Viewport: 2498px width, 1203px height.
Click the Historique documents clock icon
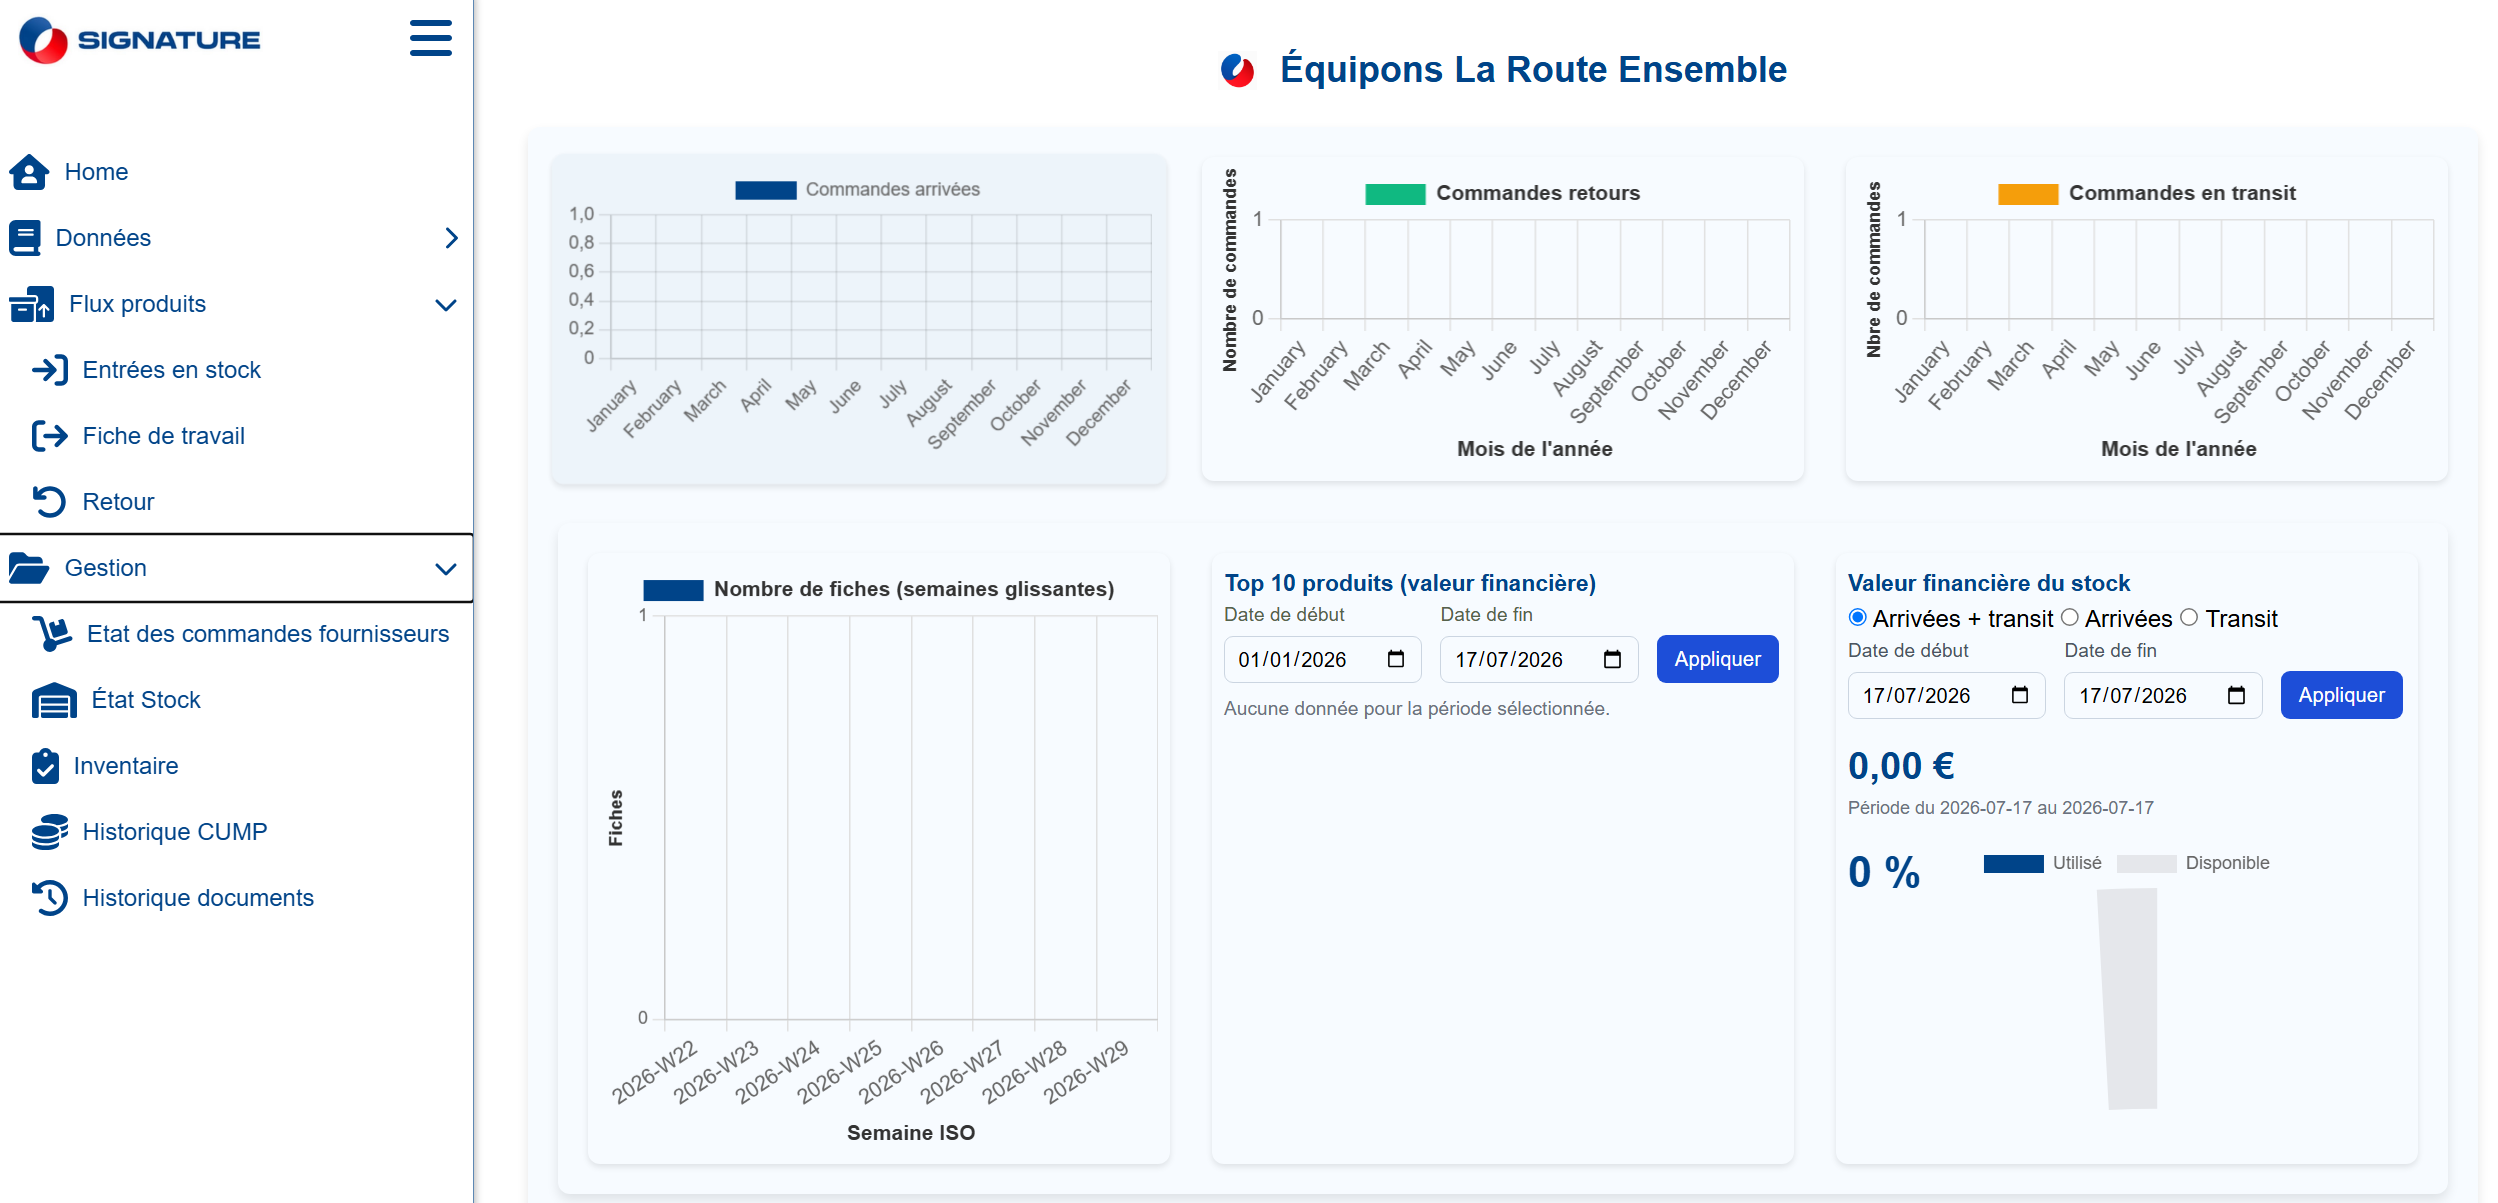point(50,898)
